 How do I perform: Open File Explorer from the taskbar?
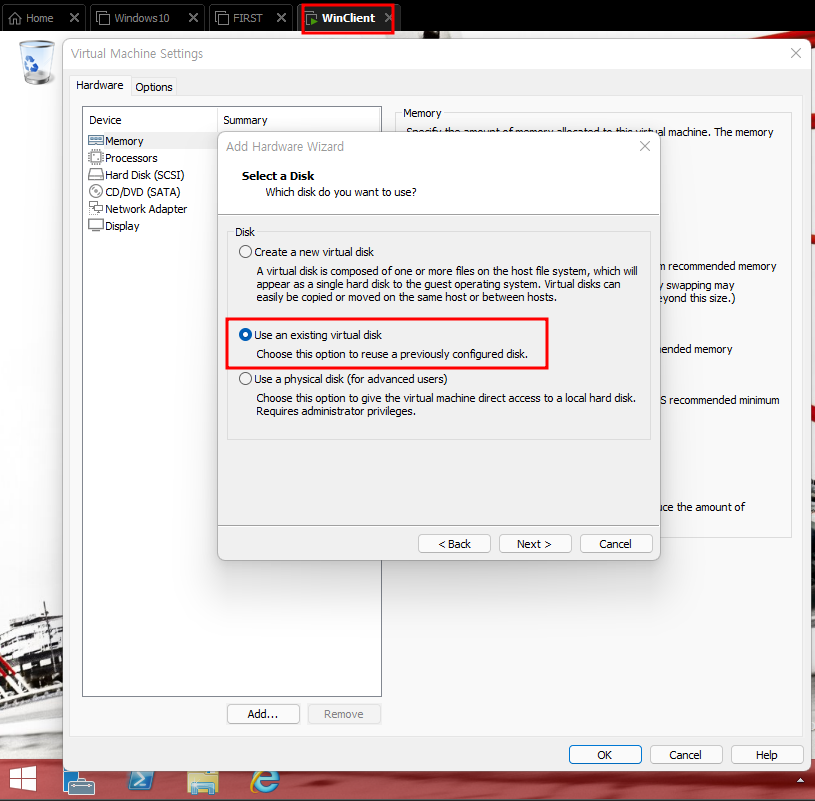[203, 778]
